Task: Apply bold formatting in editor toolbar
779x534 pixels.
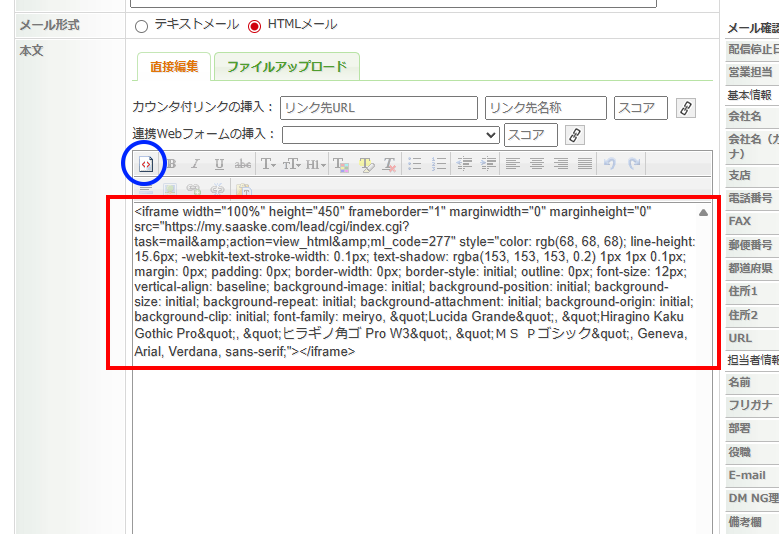Action: pyautogui.click(x=171, y=164)
